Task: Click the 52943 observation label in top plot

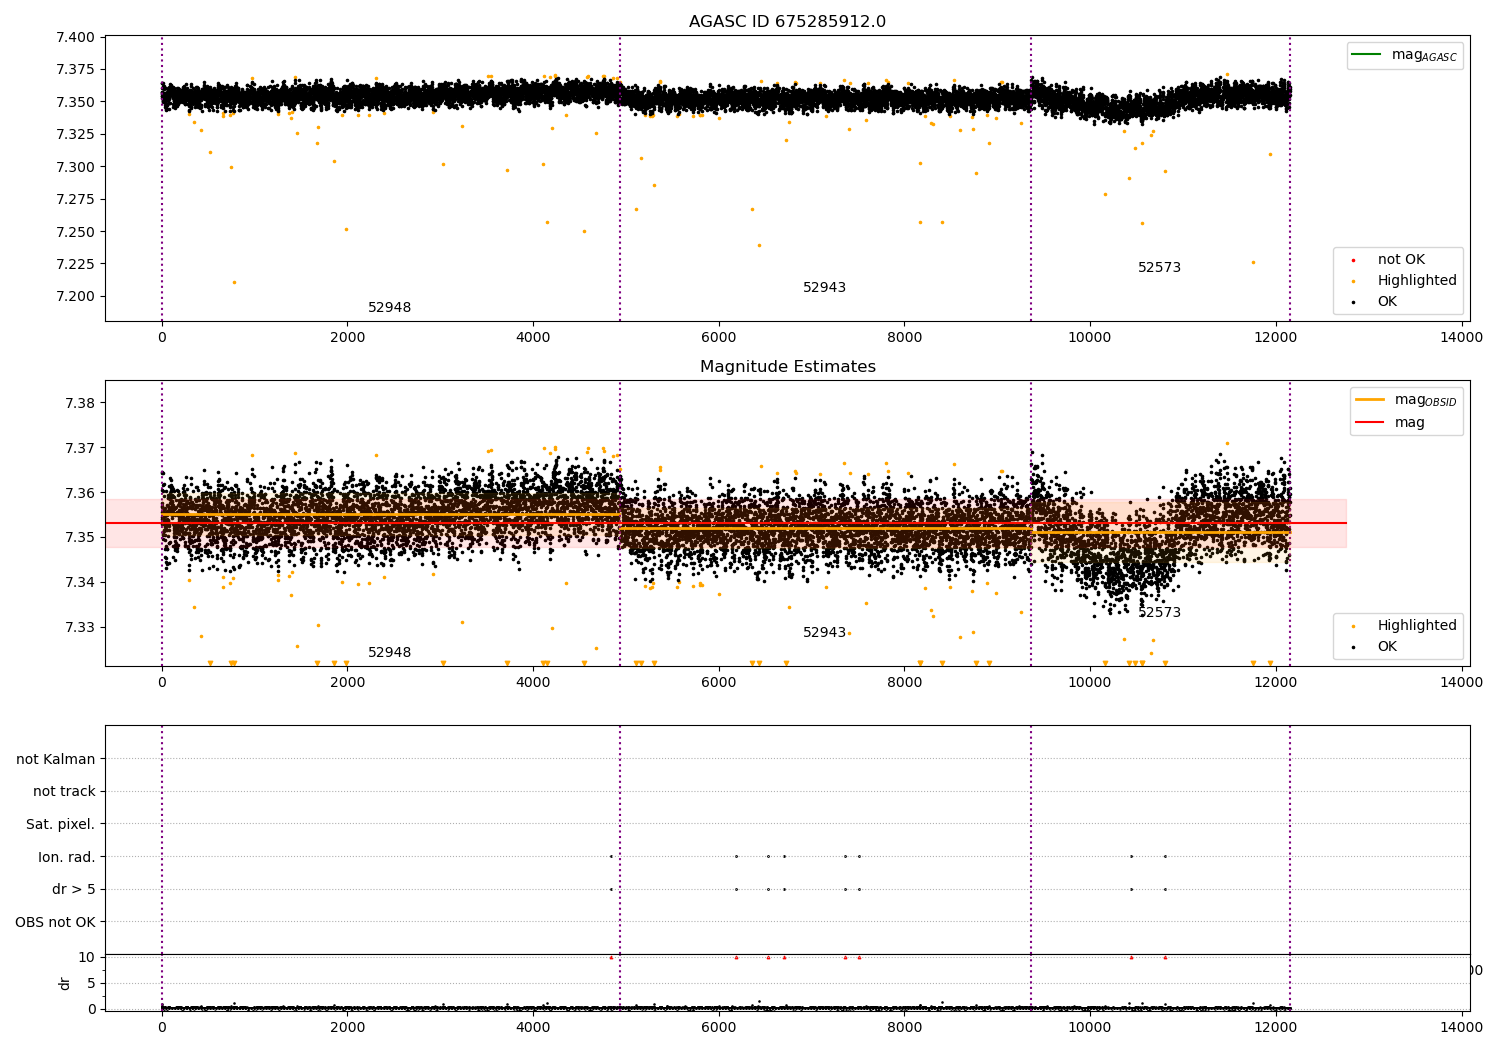Action: tap(825, 288)
